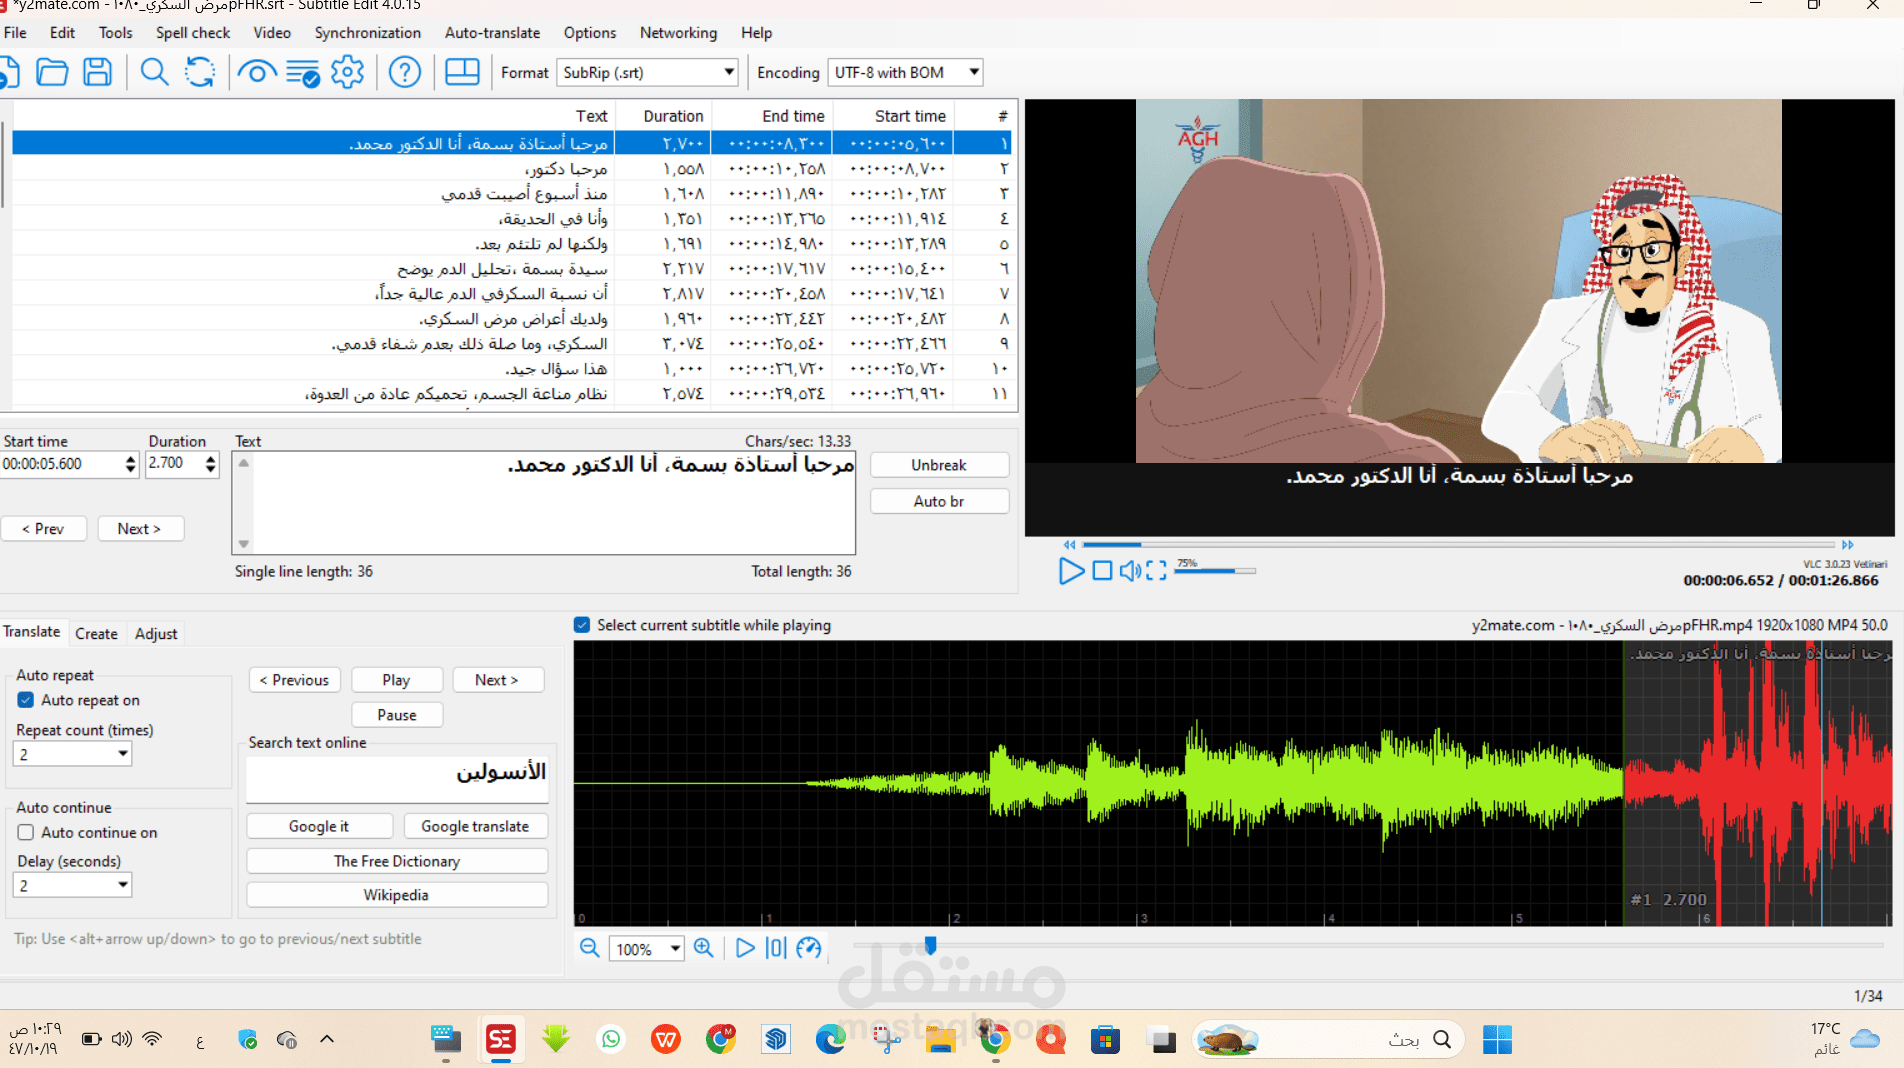1904x1068 pixels.
Task: Click the Auto br button
Action: pyautogui.click(x=939, y=501)
